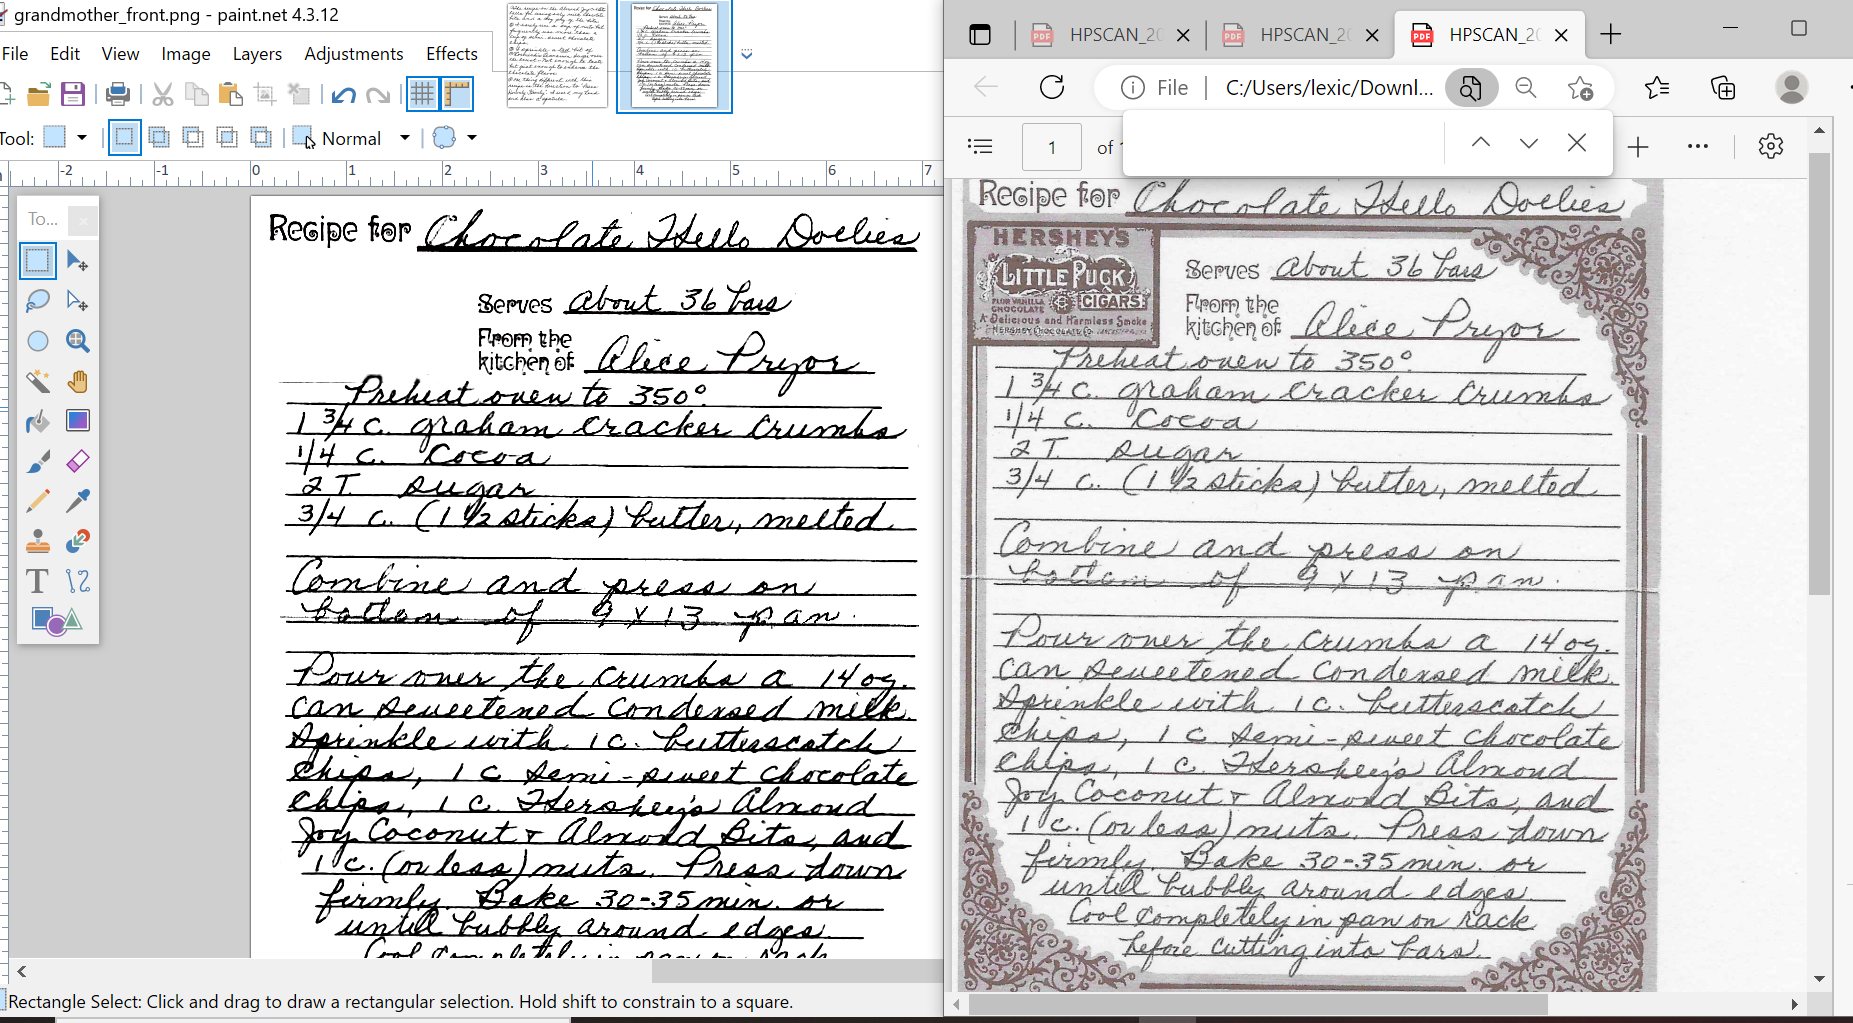Select the Ellipse Select tool
Image resolution: width=1853 pixels, height=1023 pixels.
click(x=37, y=341)
